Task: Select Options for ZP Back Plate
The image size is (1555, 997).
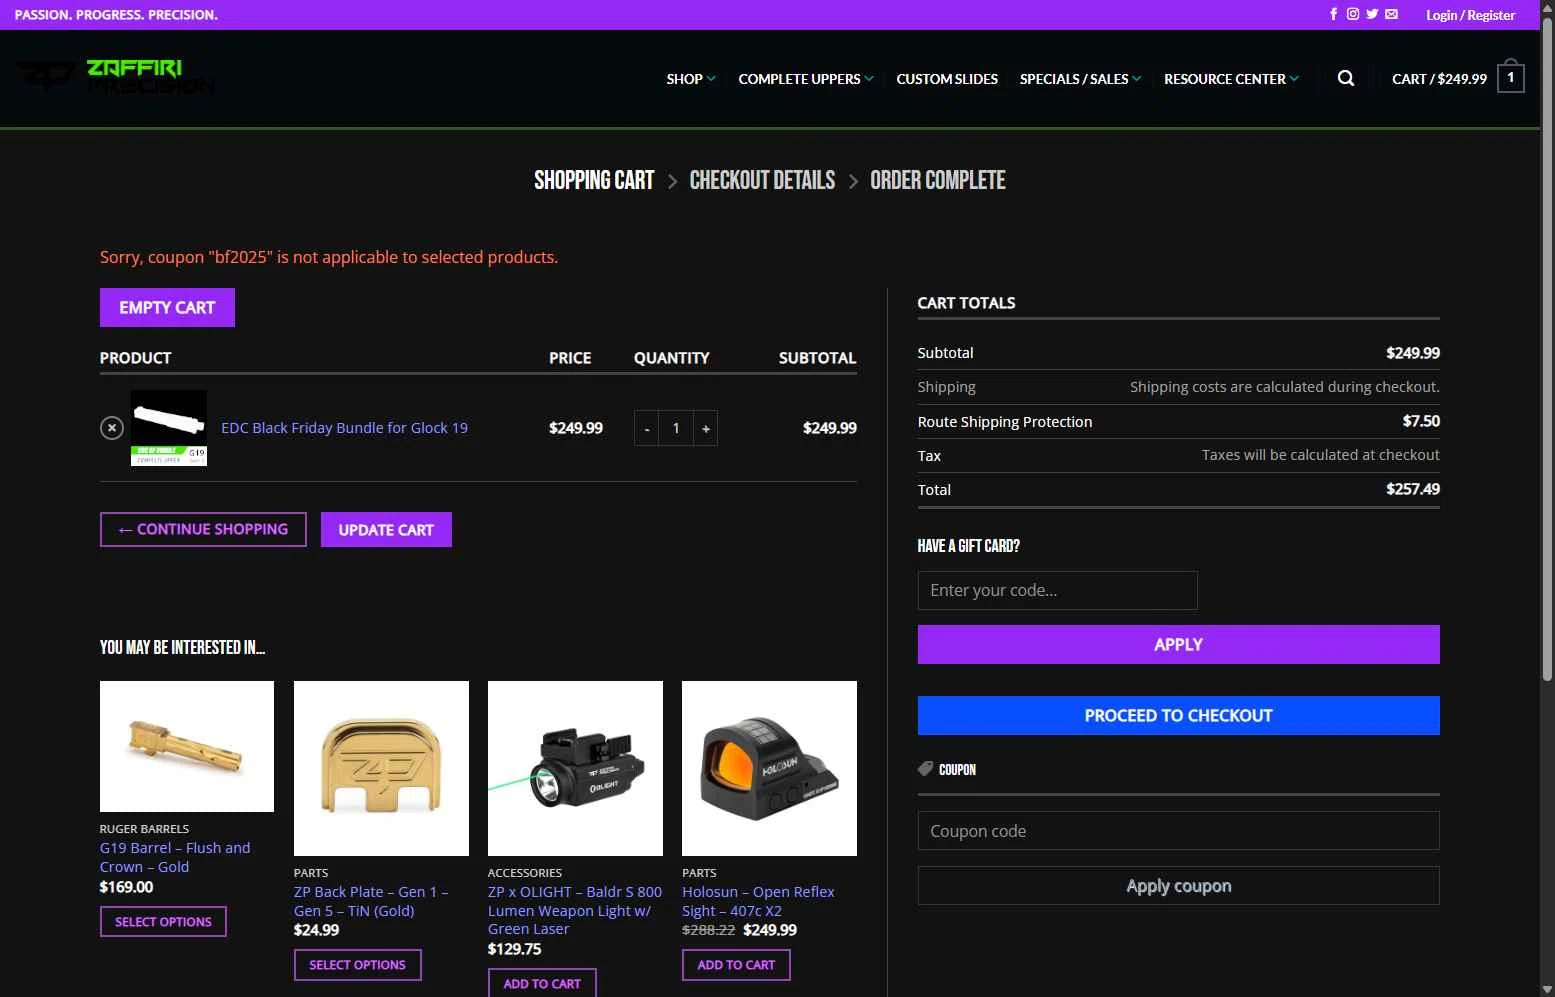Action: pyautogui.click(x=357, y=965)
